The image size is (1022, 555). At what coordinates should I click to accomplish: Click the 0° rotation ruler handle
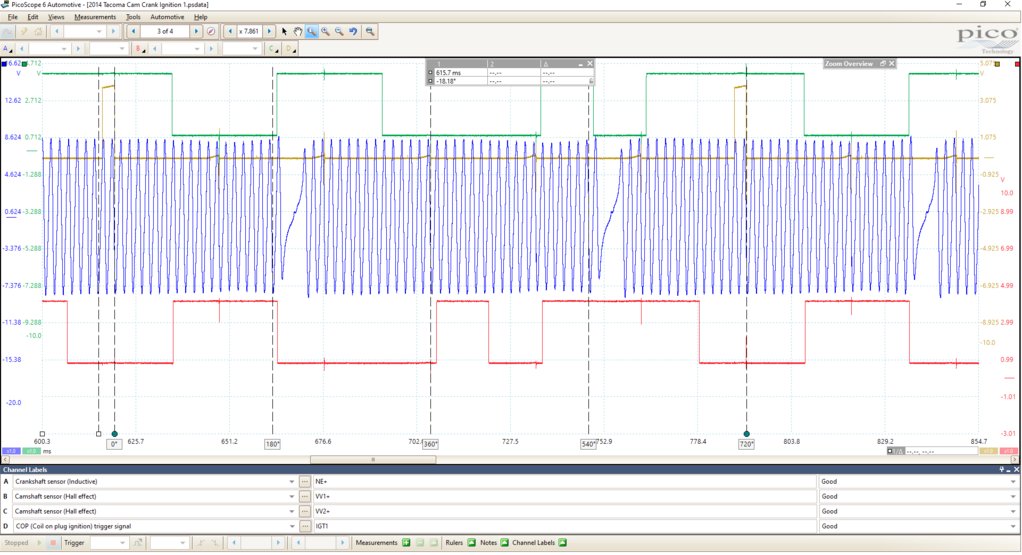coord(115,434)
